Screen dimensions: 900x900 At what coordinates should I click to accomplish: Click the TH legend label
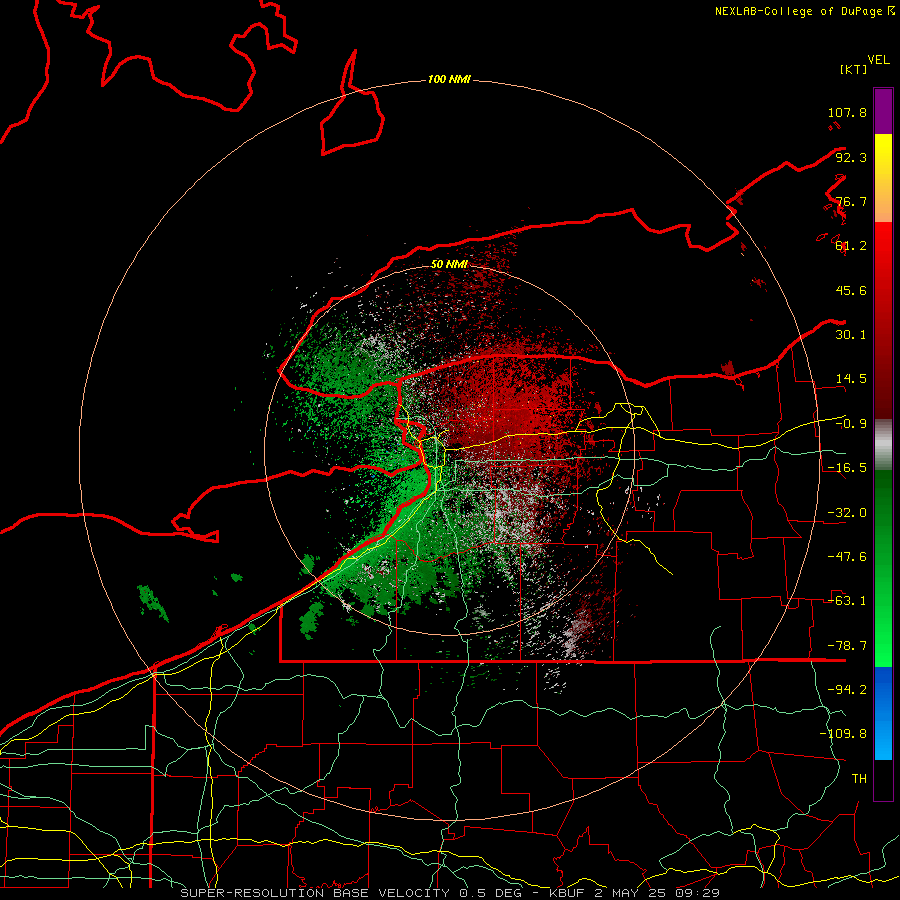(x=859, y=779)
